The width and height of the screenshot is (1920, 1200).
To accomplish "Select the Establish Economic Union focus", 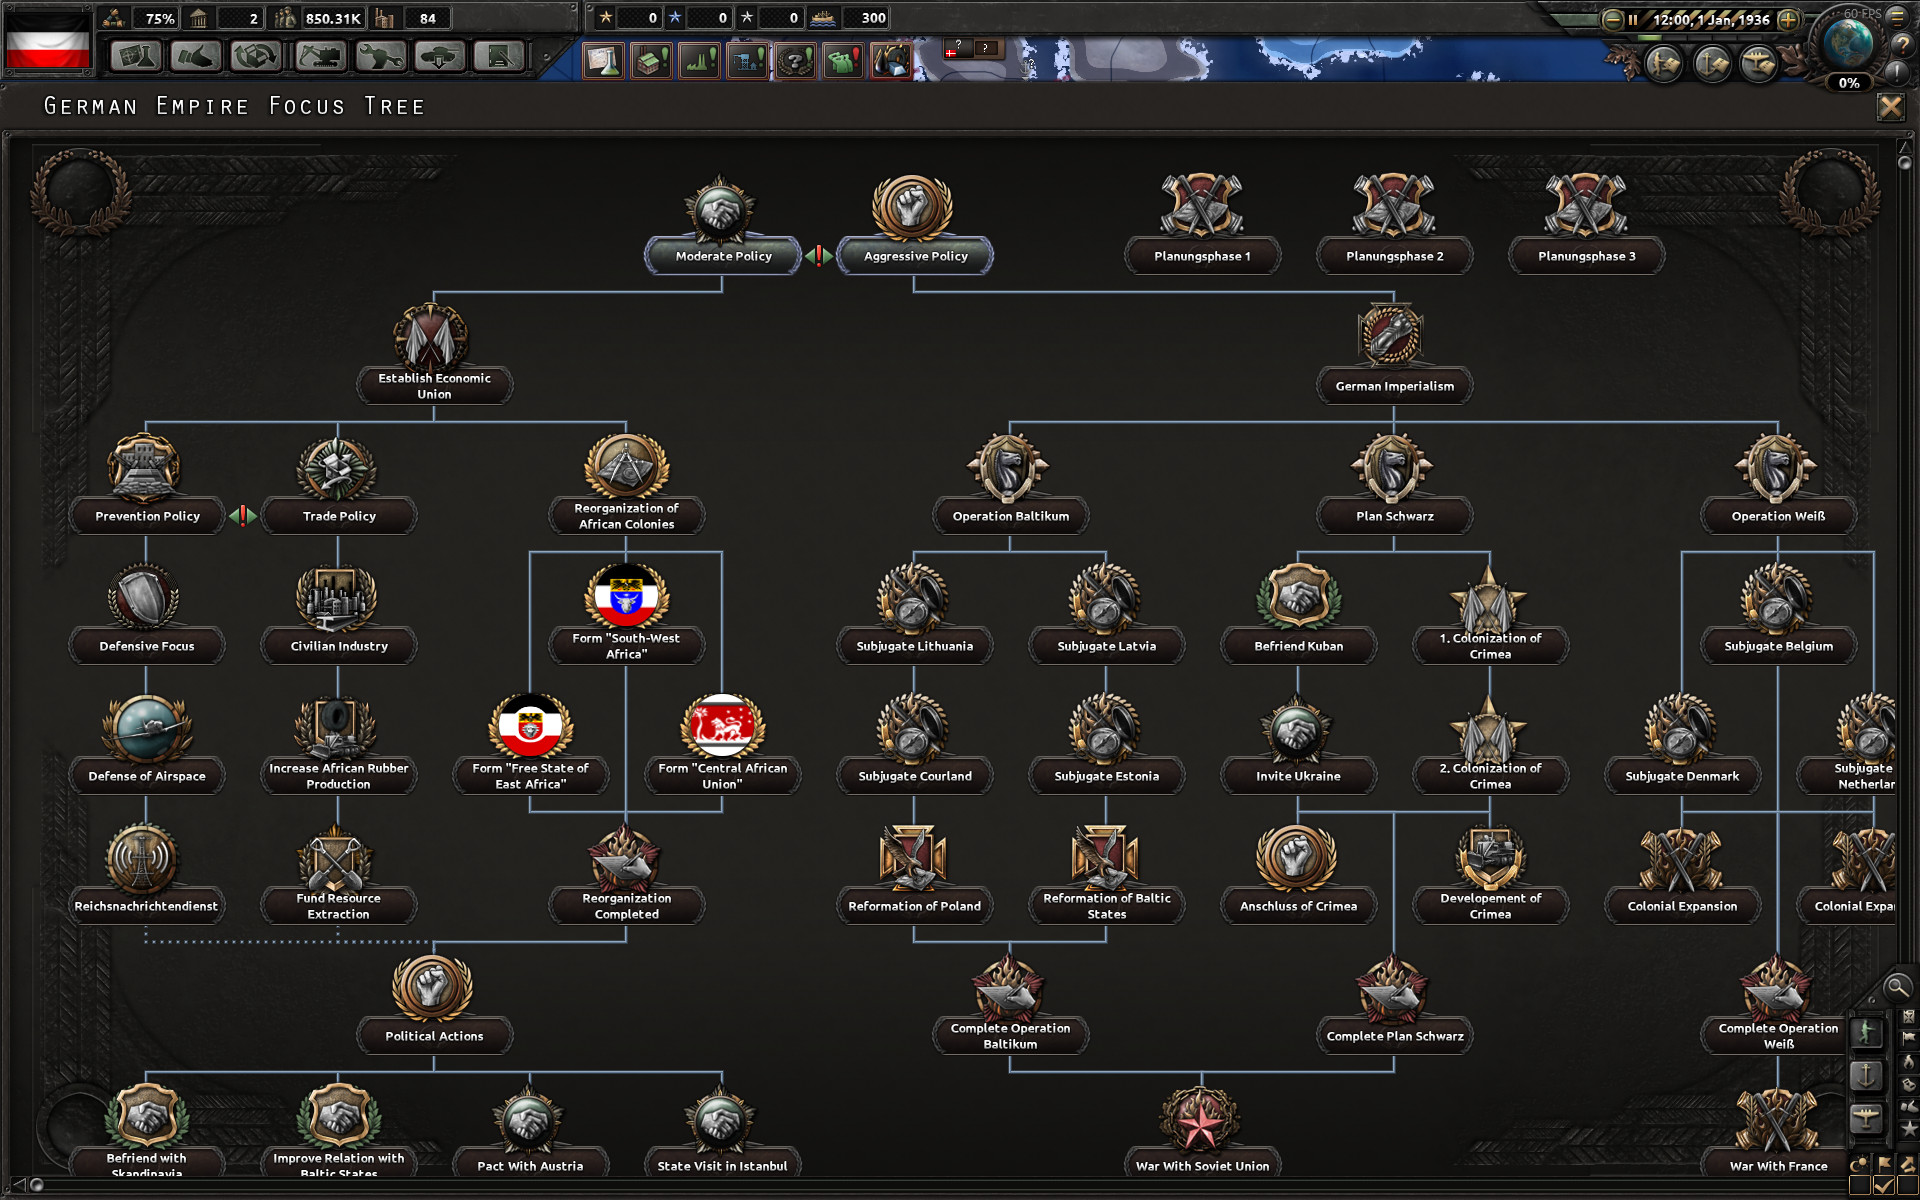I will pos(434,386).
